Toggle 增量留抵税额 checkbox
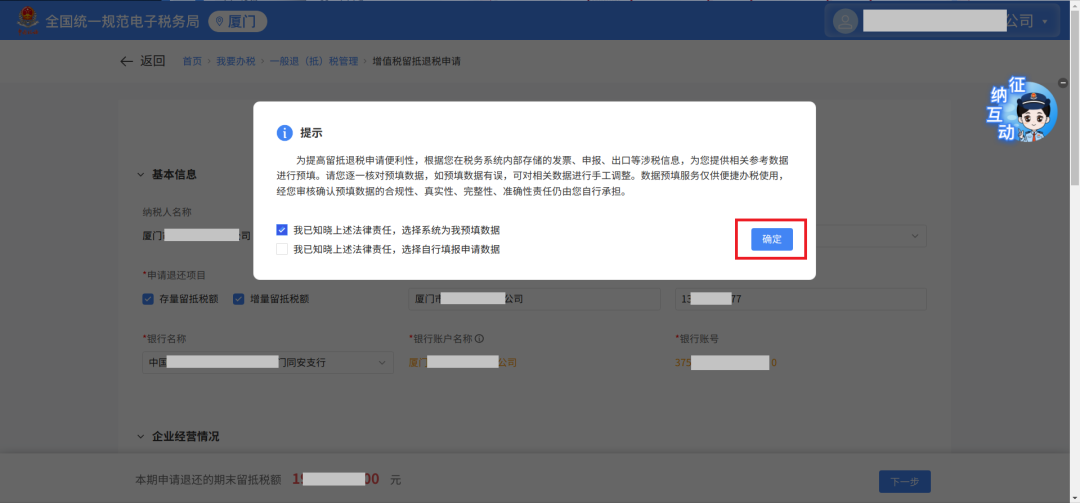 239,299
